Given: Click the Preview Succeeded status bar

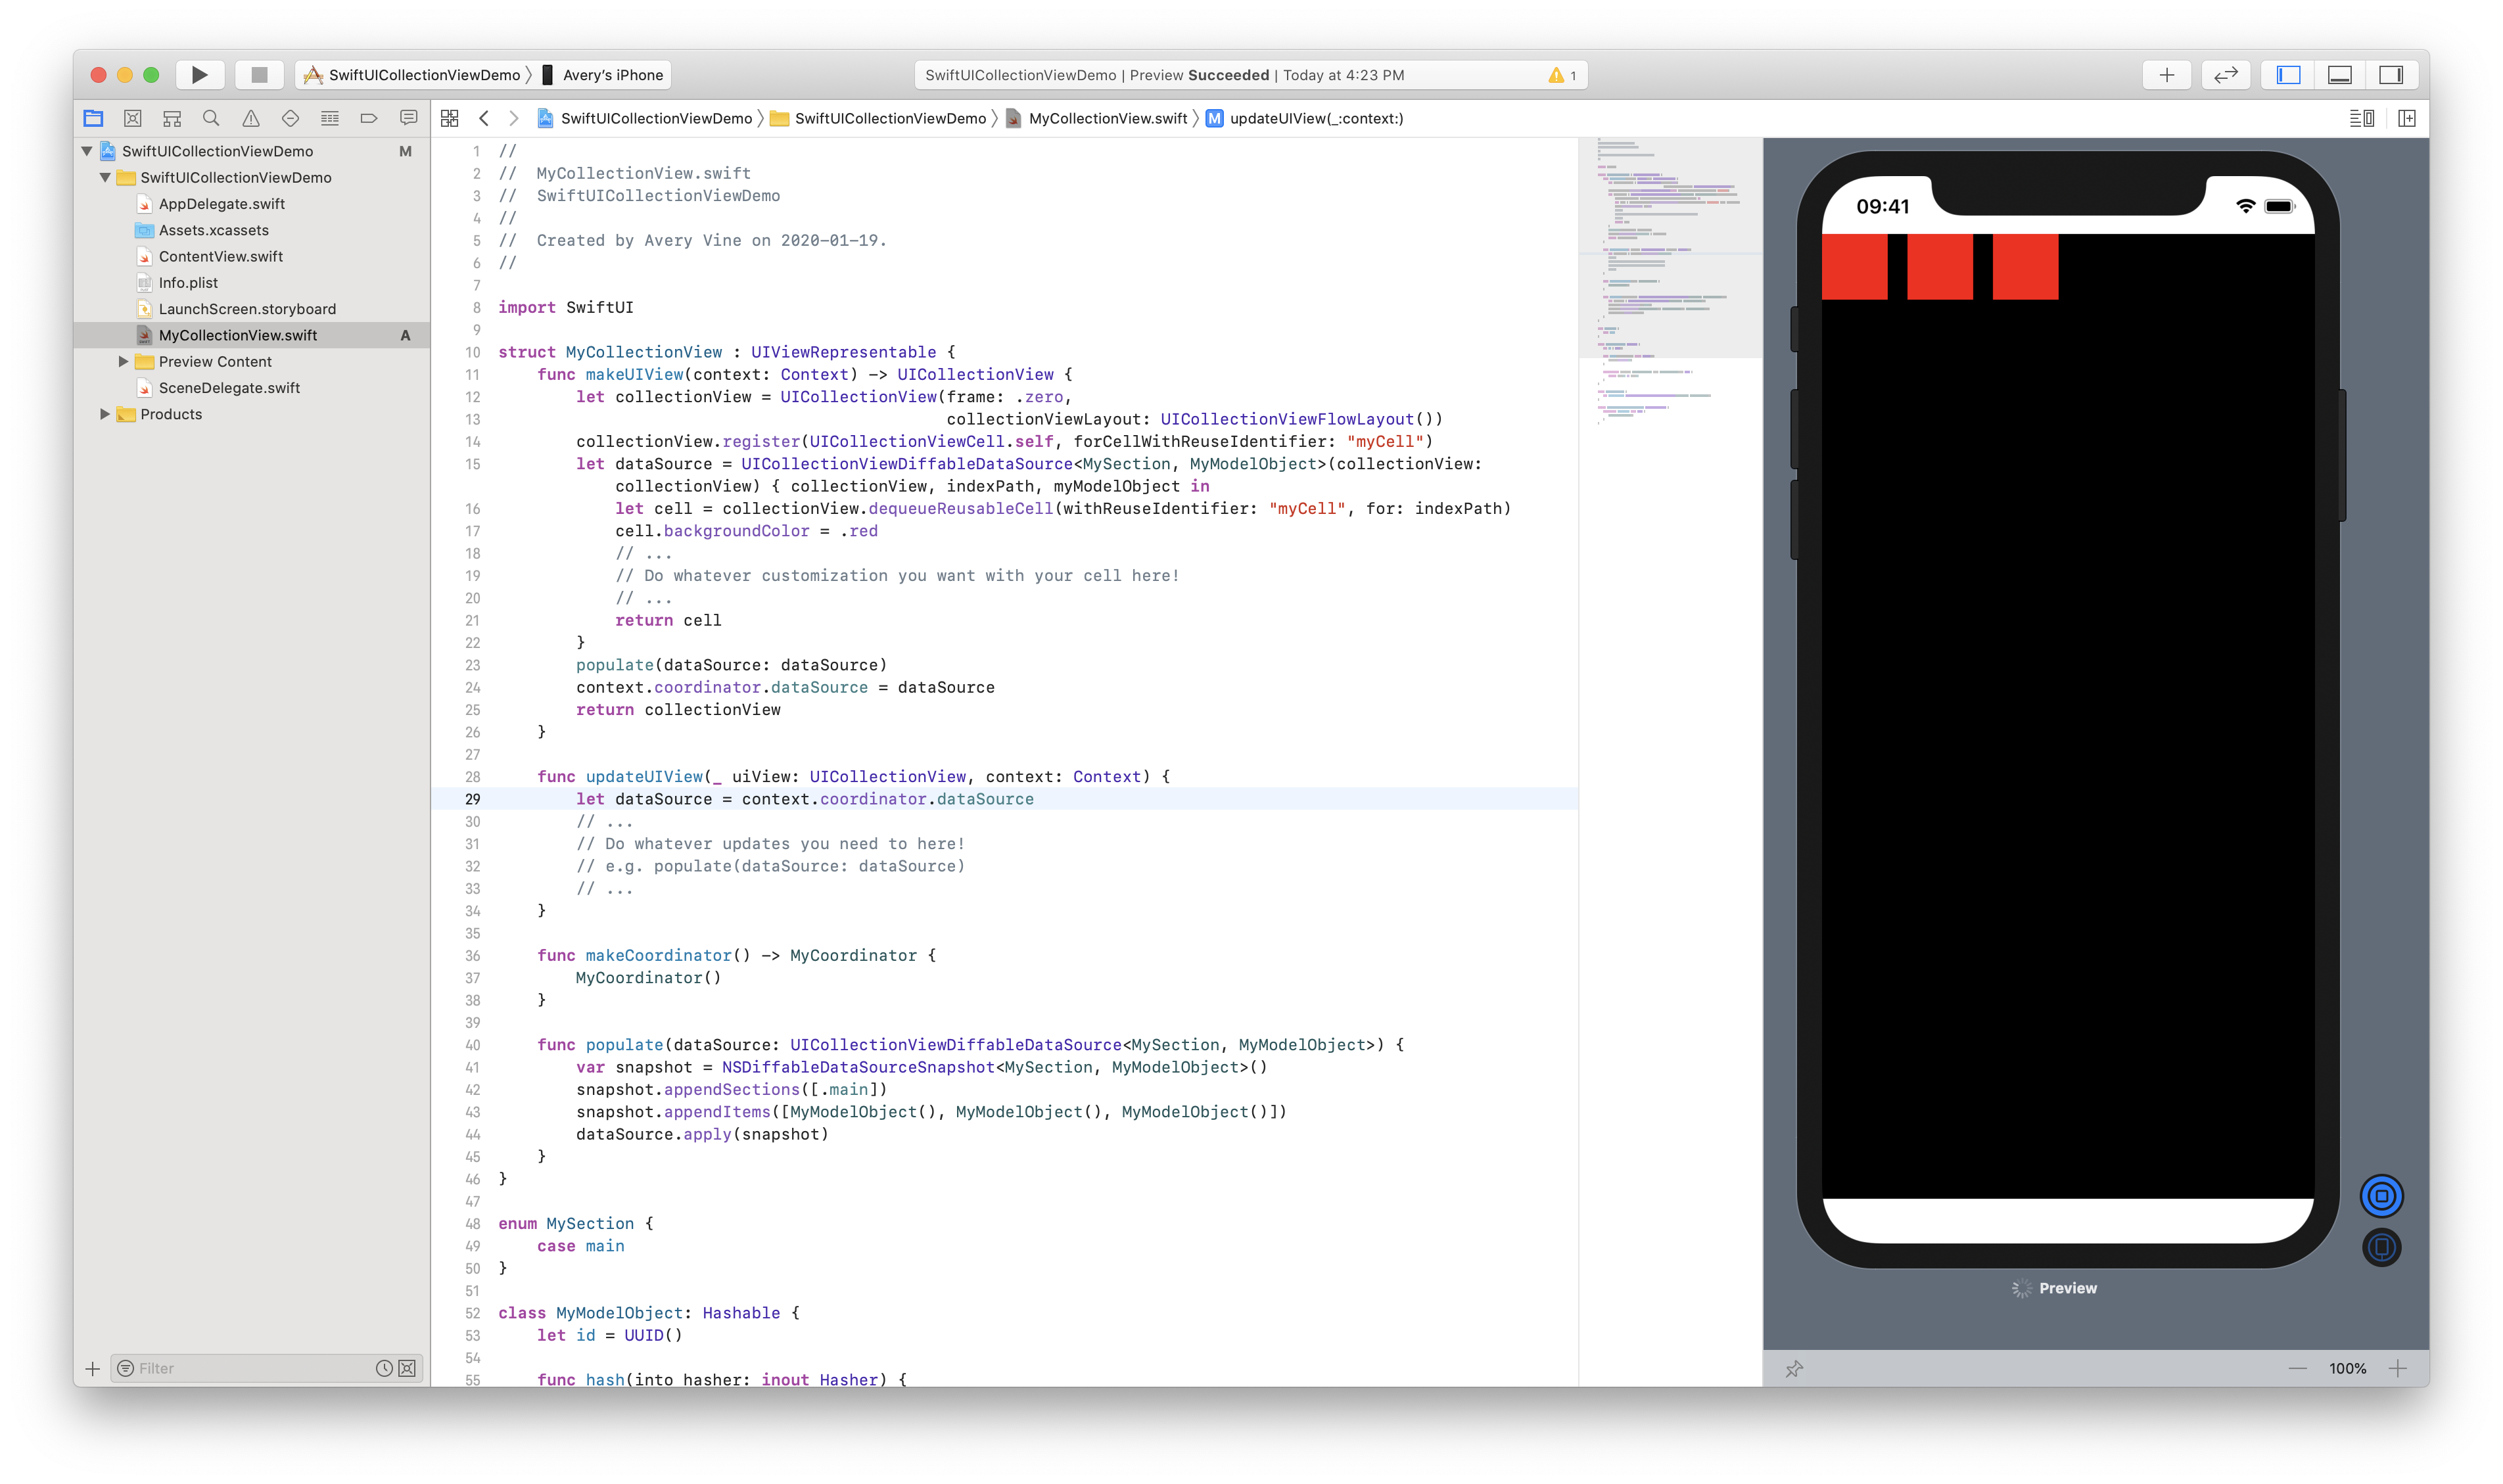Looking at the screenshot, I should 1250,75.
